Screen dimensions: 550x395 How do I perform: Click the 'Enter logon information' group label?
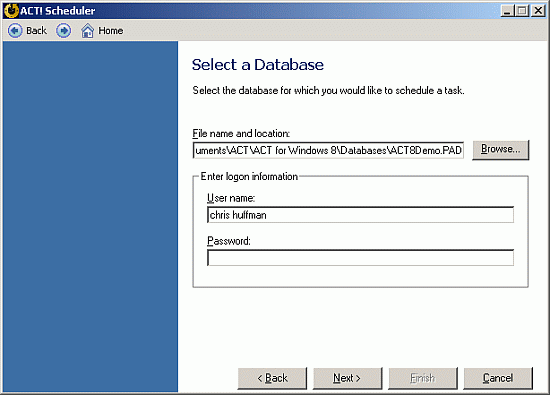[249, 176]
